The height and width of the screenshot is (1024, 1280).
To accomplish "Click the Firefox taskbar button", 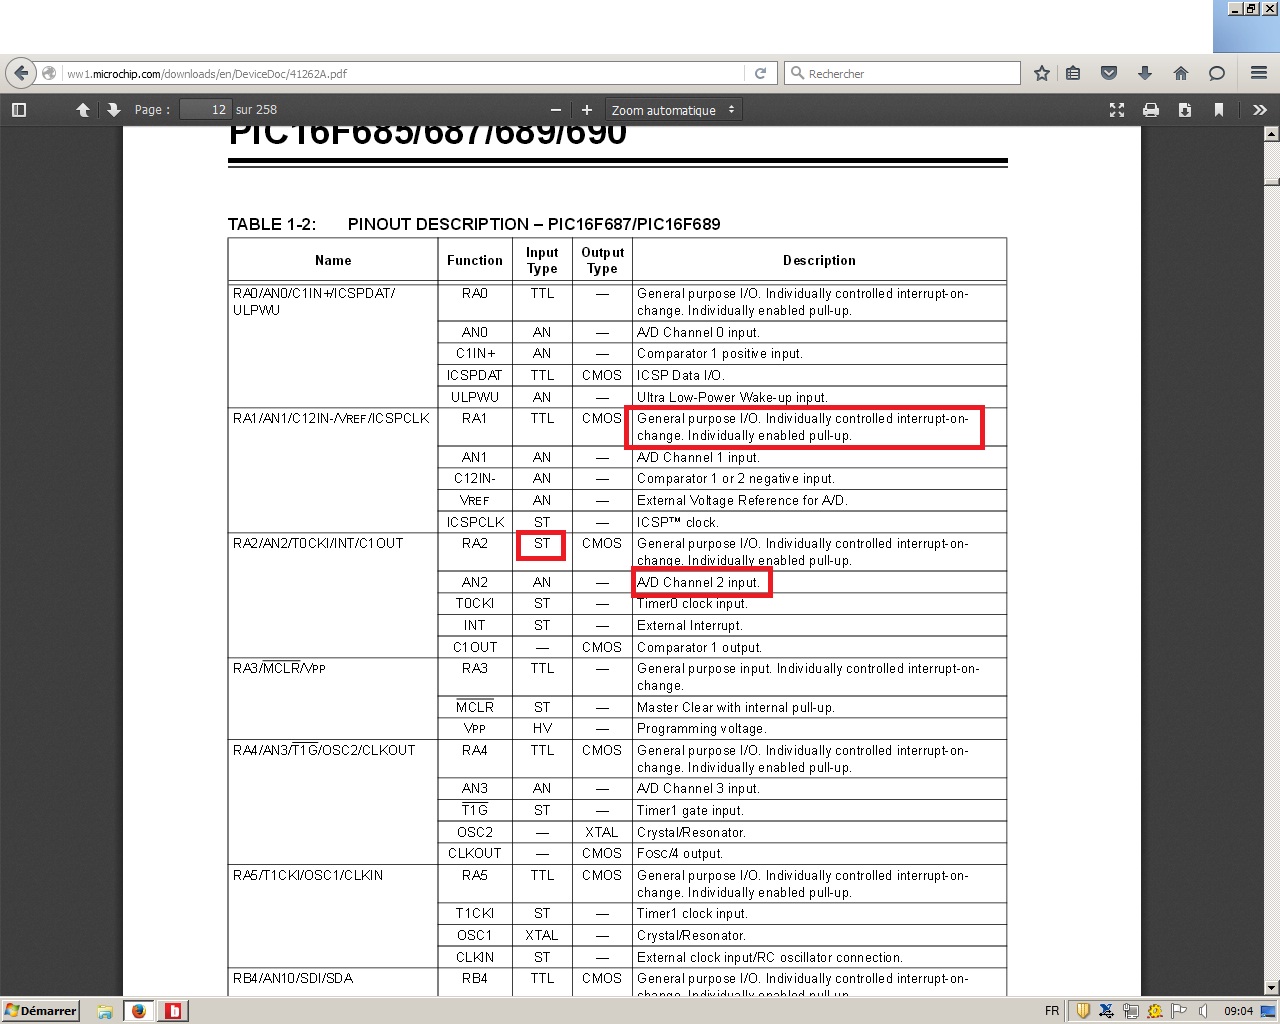I will (x=139, y=1011).
